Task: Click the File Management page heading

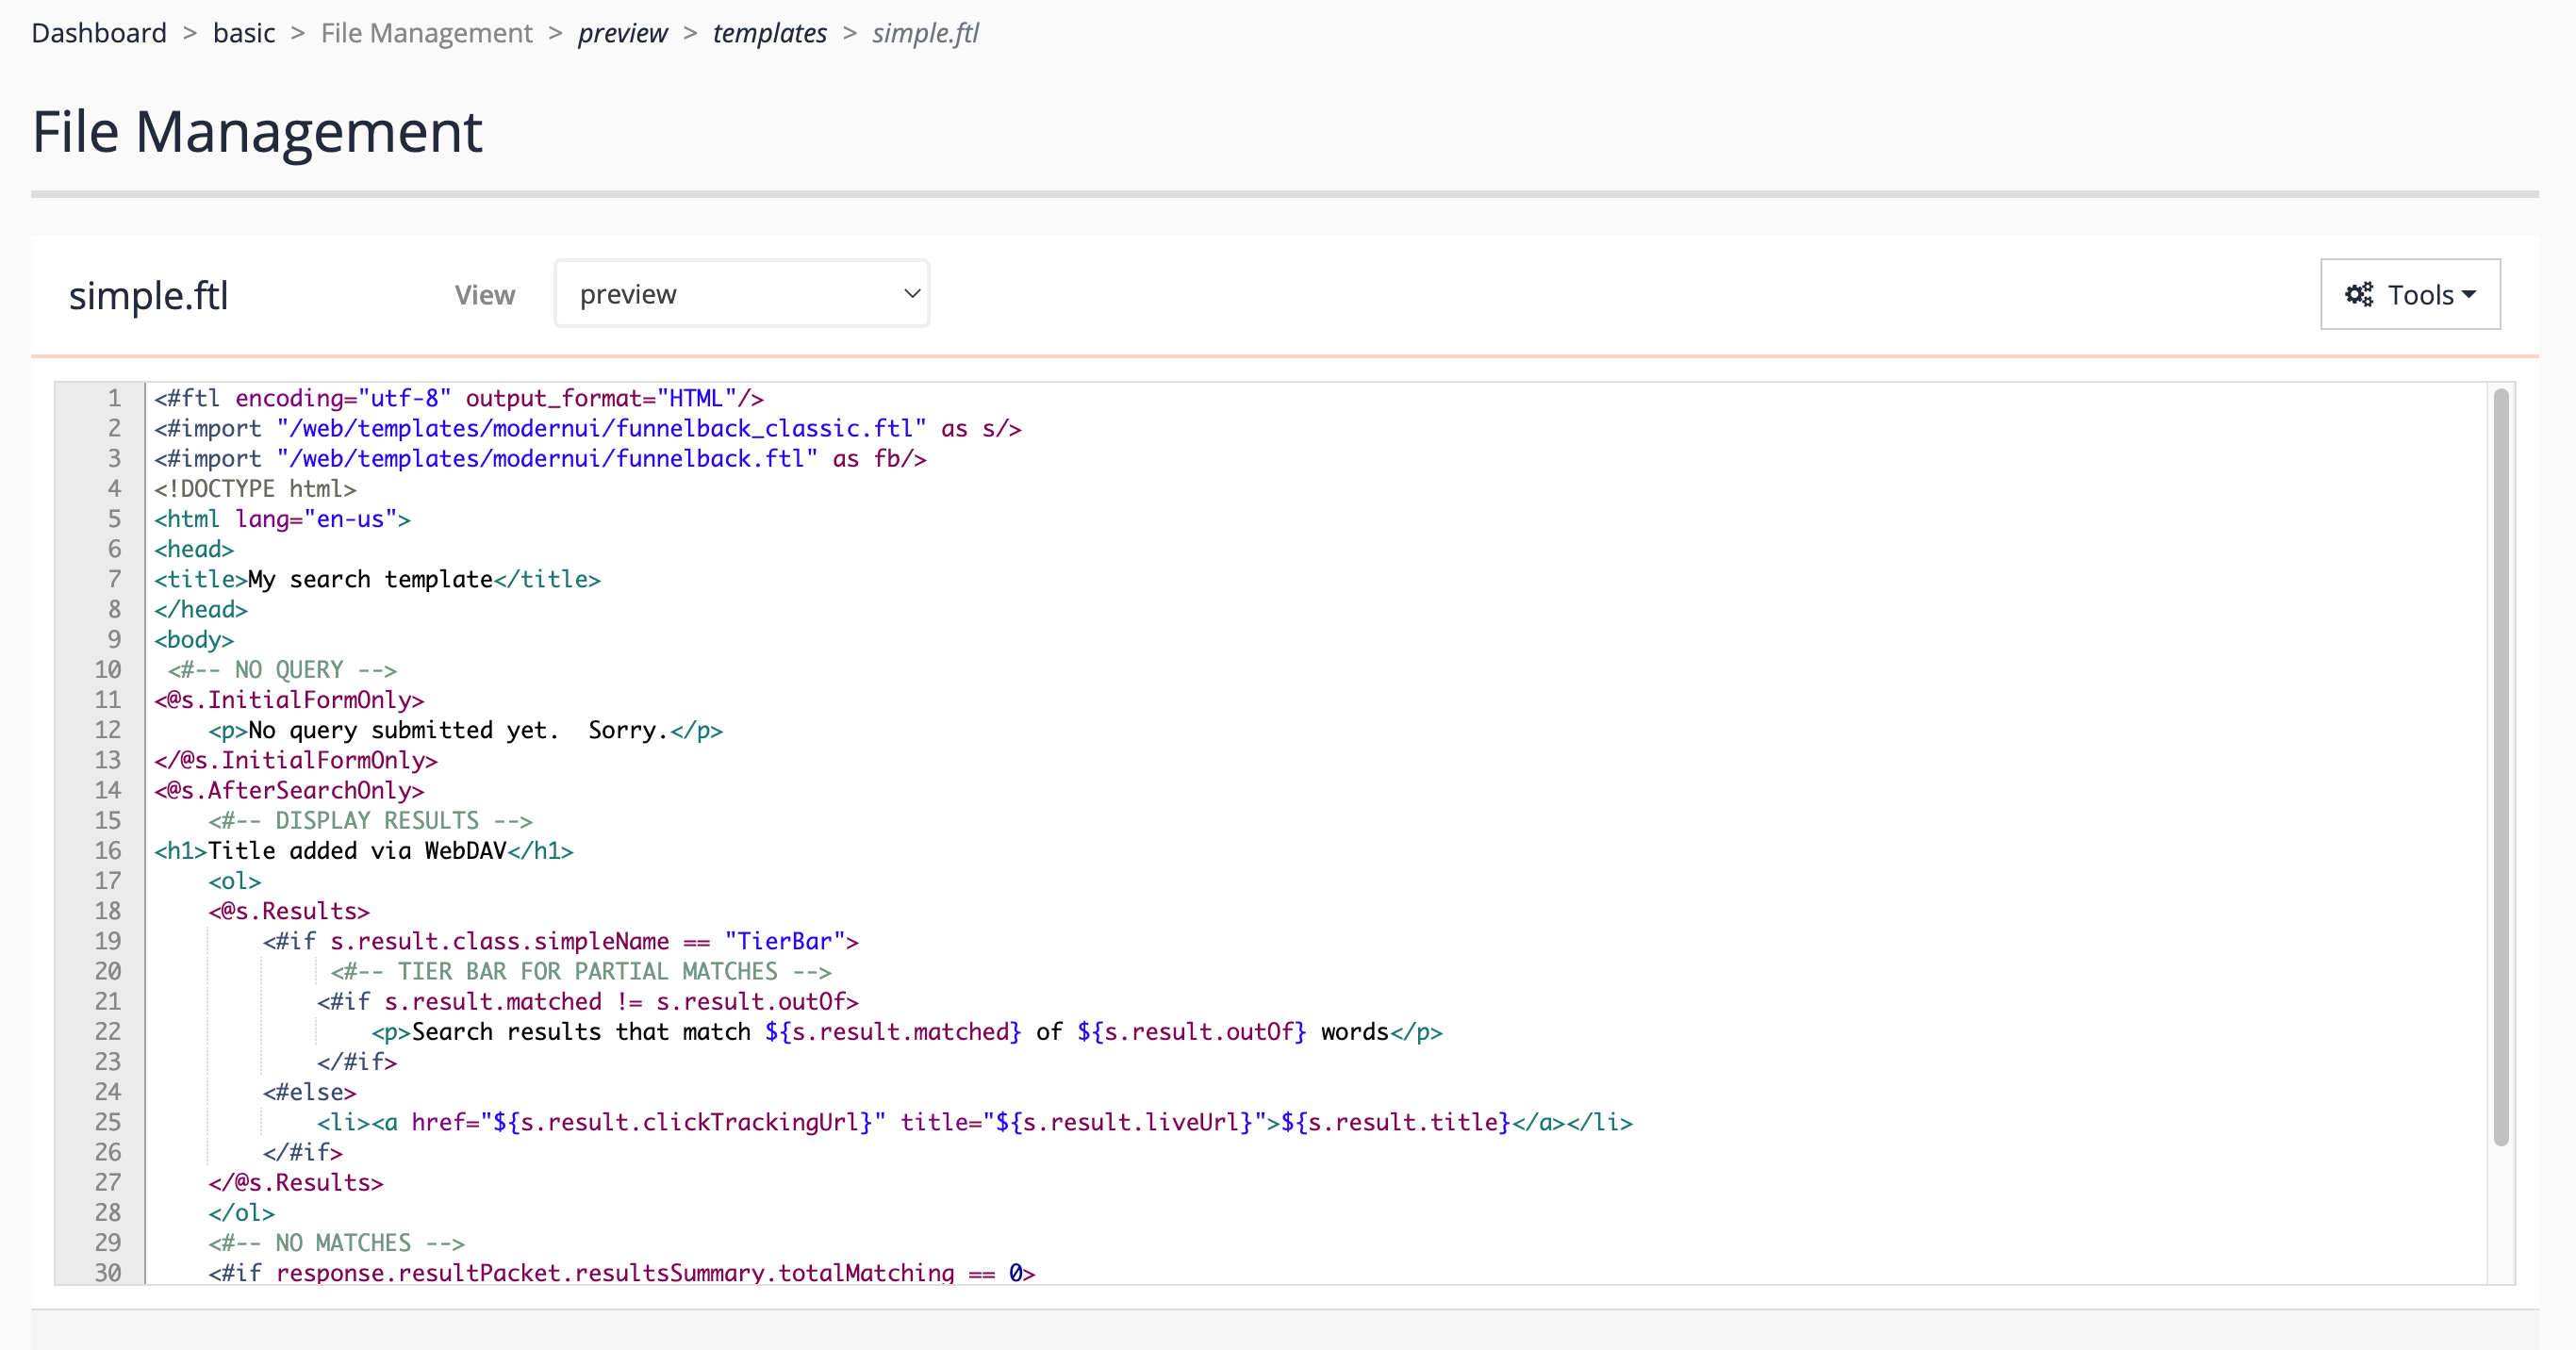Action: coord(256,130)
